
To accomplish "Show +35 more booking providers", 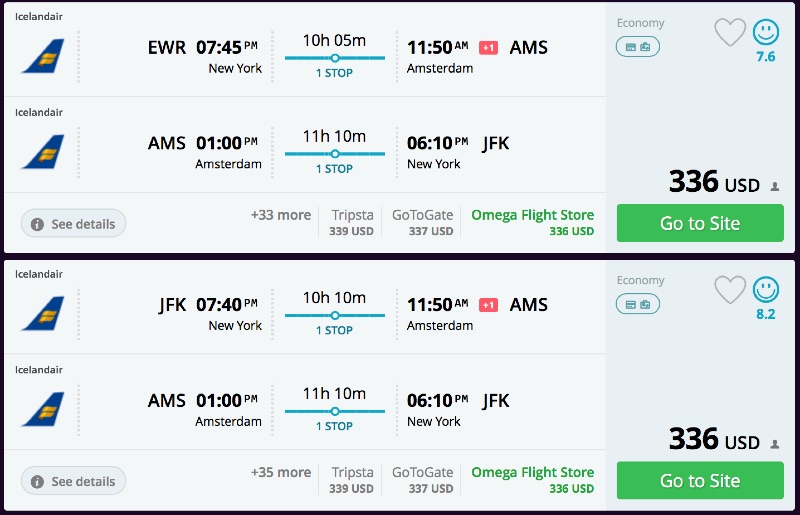I will point(281,472).
